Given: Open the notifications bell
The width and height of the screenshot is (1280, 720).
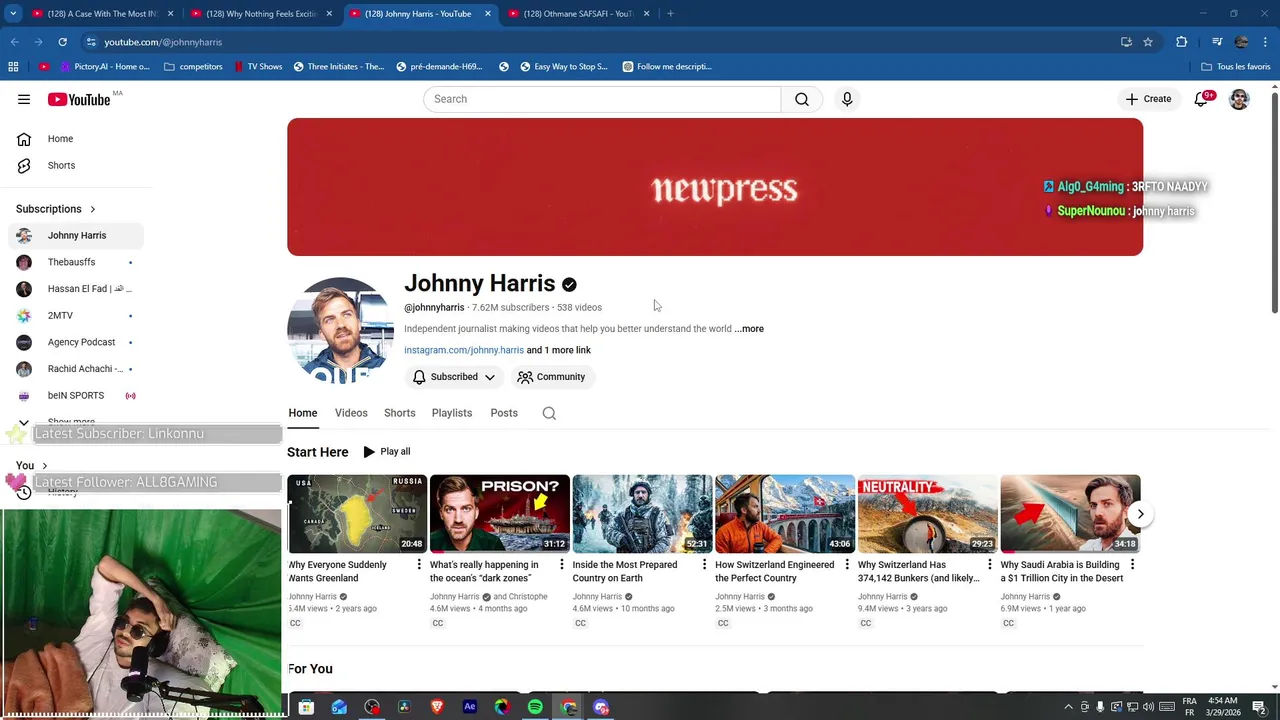Looking at the screenshot, I should point(1201,99).
